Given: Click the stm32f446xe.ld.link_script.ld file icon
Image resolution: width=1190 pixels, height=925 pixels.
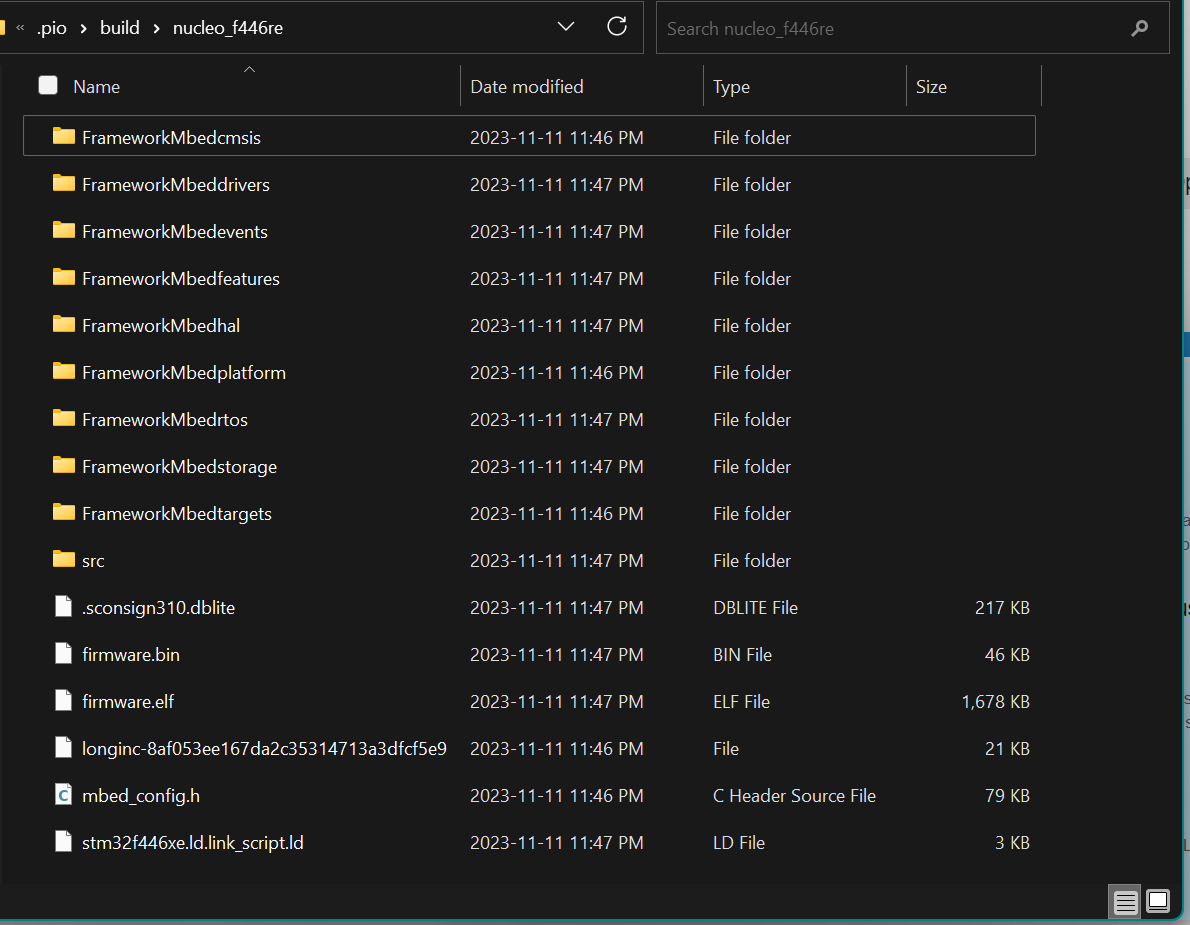Looking at the screenshot, I should point(64,842).
